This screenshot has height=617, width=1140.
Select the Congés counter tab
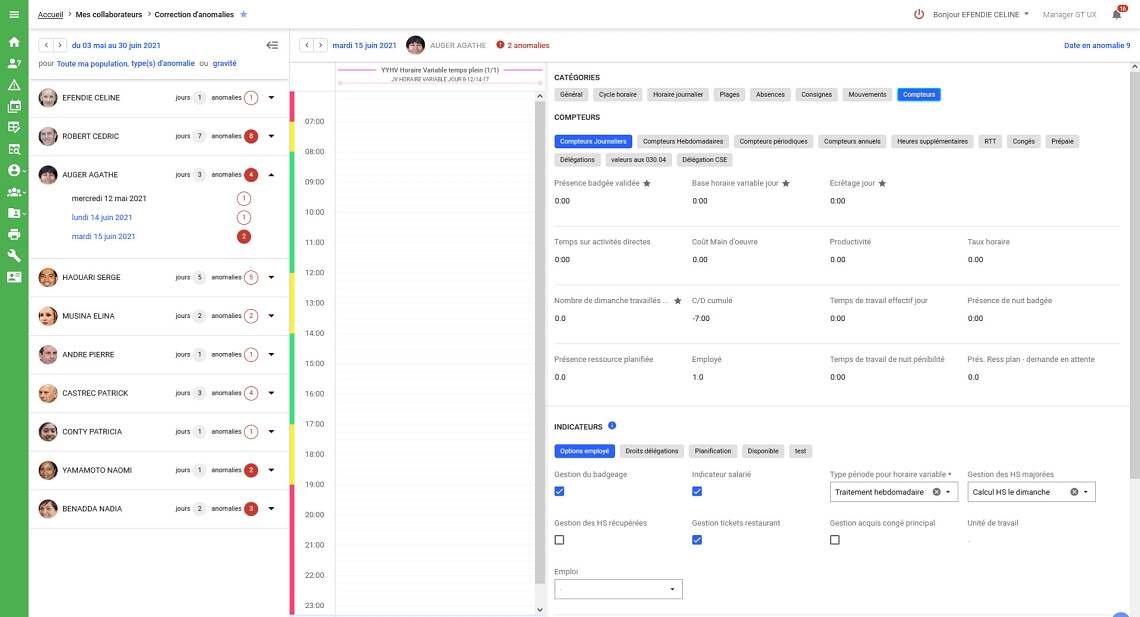coord(1024,142)
